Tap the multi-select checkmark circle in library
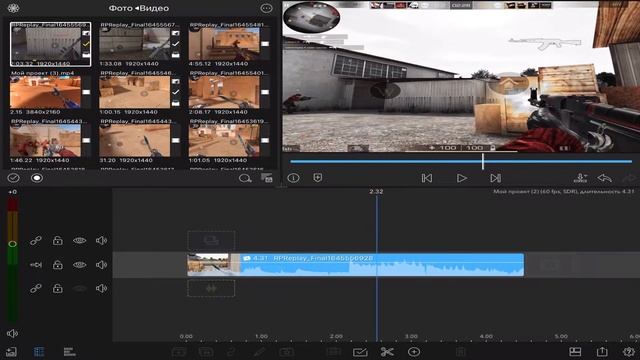 (13, 178)
